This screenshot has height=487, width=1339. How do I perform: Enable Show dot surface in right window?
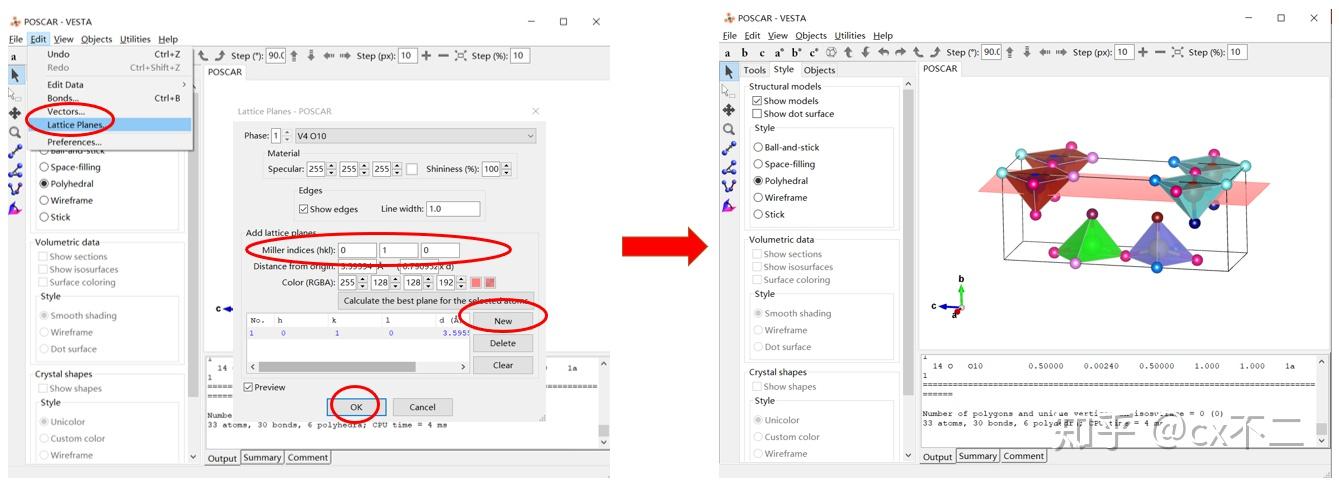coord(757,113)
